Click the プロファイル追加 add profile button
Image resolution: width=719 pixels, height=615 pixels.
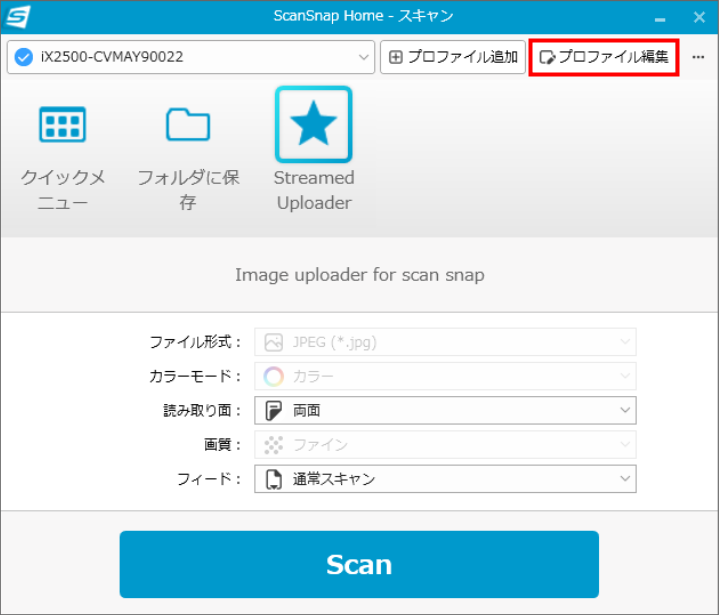point(453,57)
